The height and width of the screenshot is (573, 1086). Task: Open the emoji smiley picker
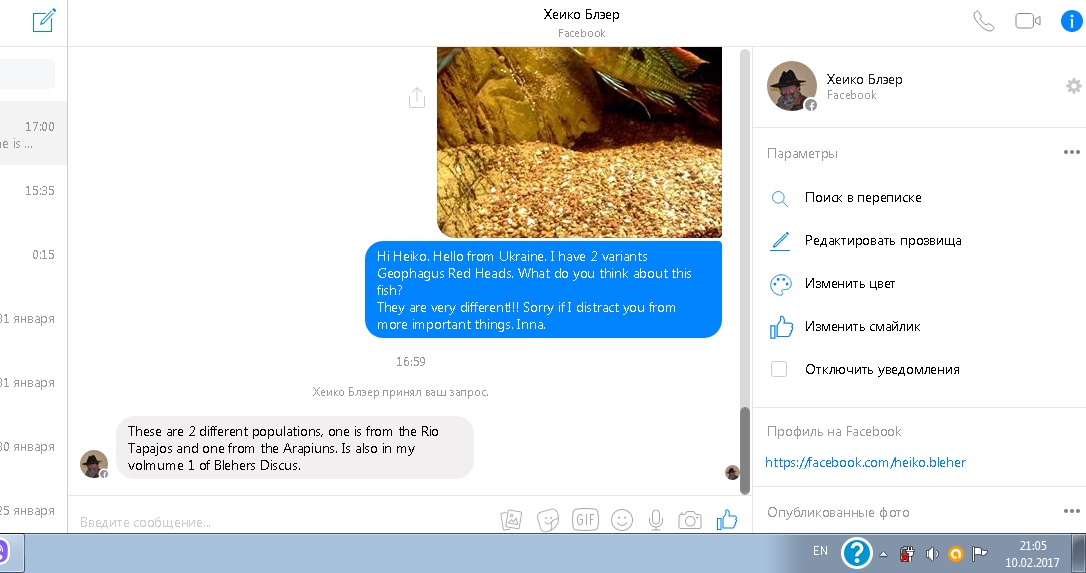pyautogui.click(x=622, y=520)
